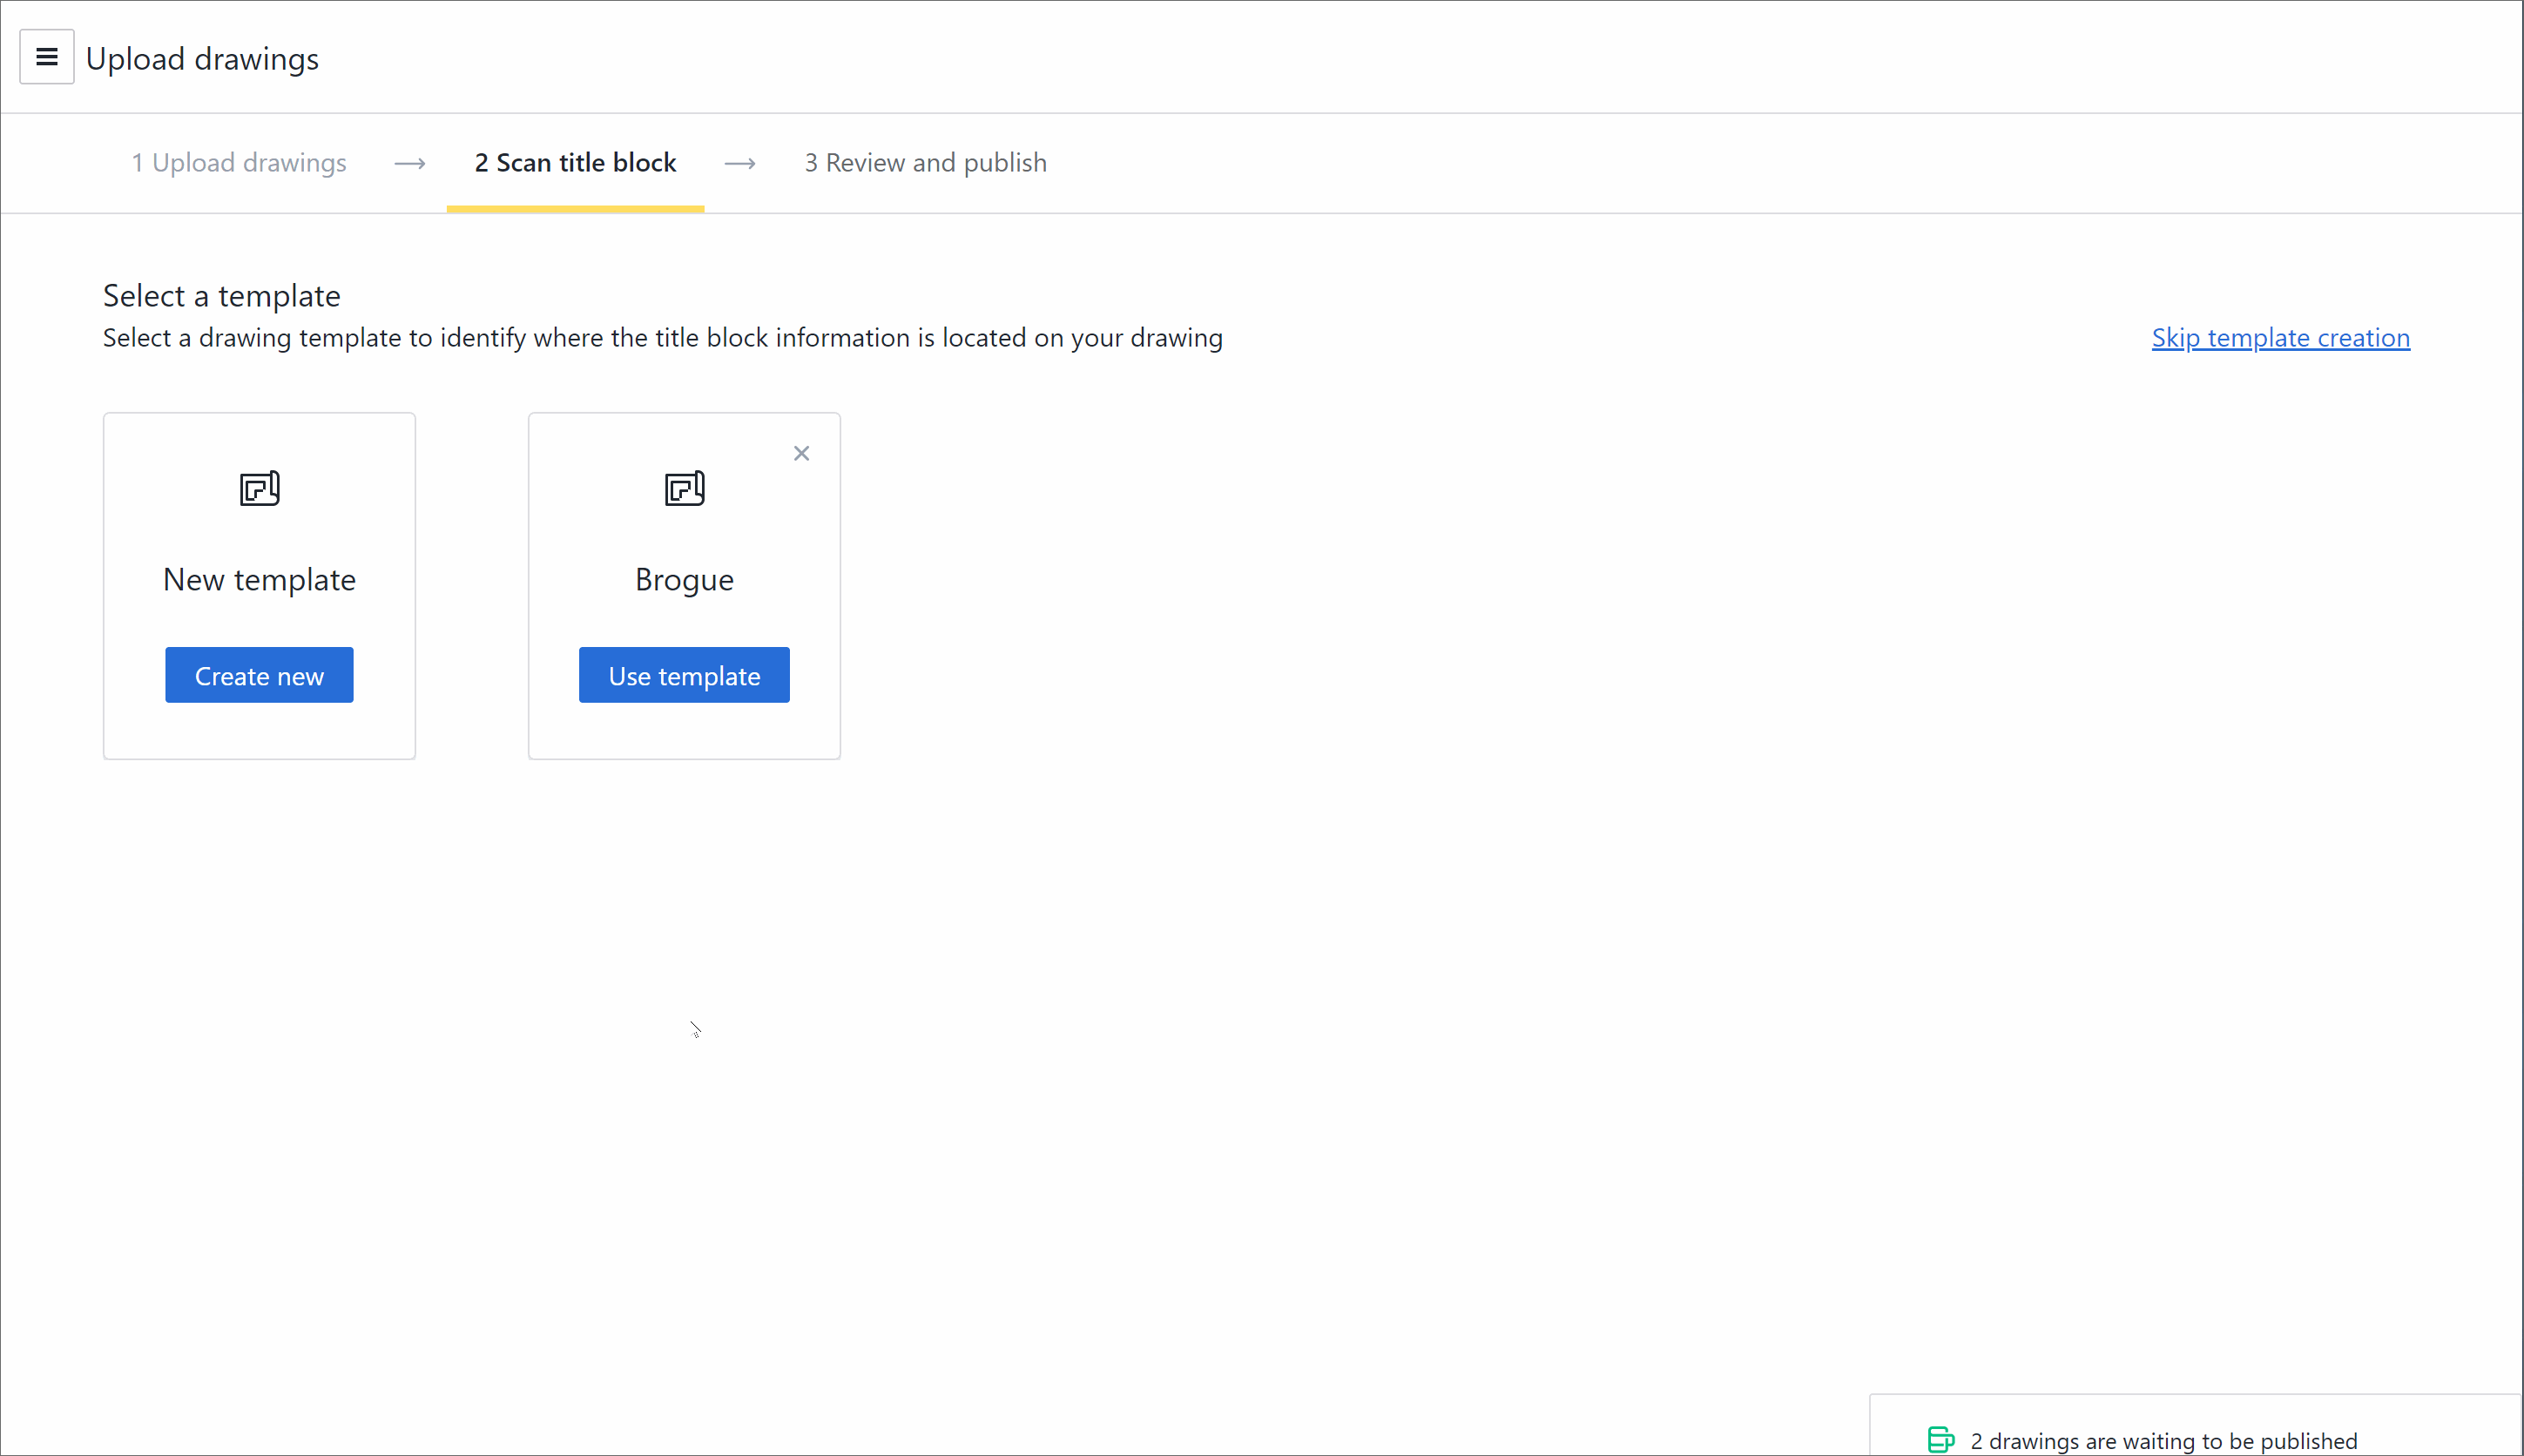Viewport: 2524px width, 1456px height.
Task: Click the template description text
Action: [662, 338]
